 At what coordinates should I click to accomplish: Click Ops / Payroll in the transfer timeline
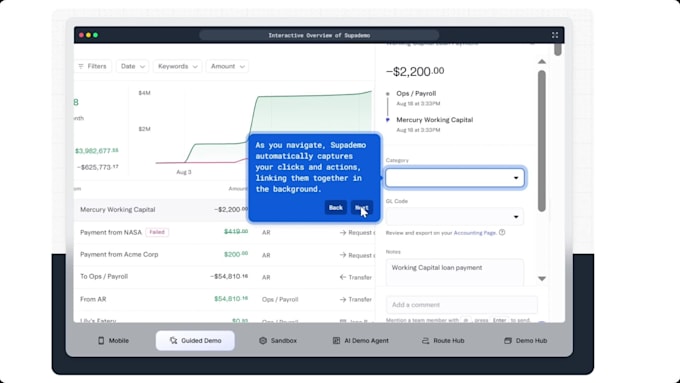point(416,93)
